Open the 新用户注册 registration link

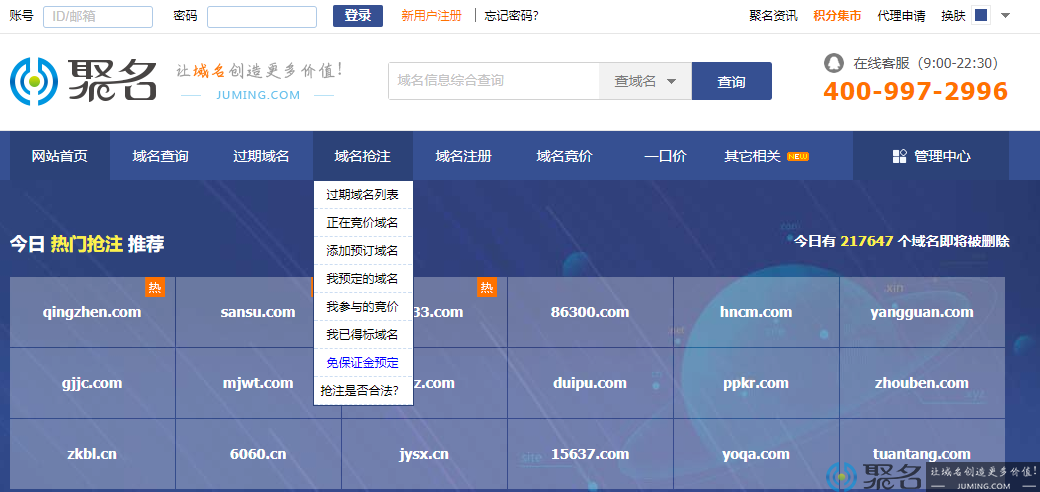[x=431, y=16]
